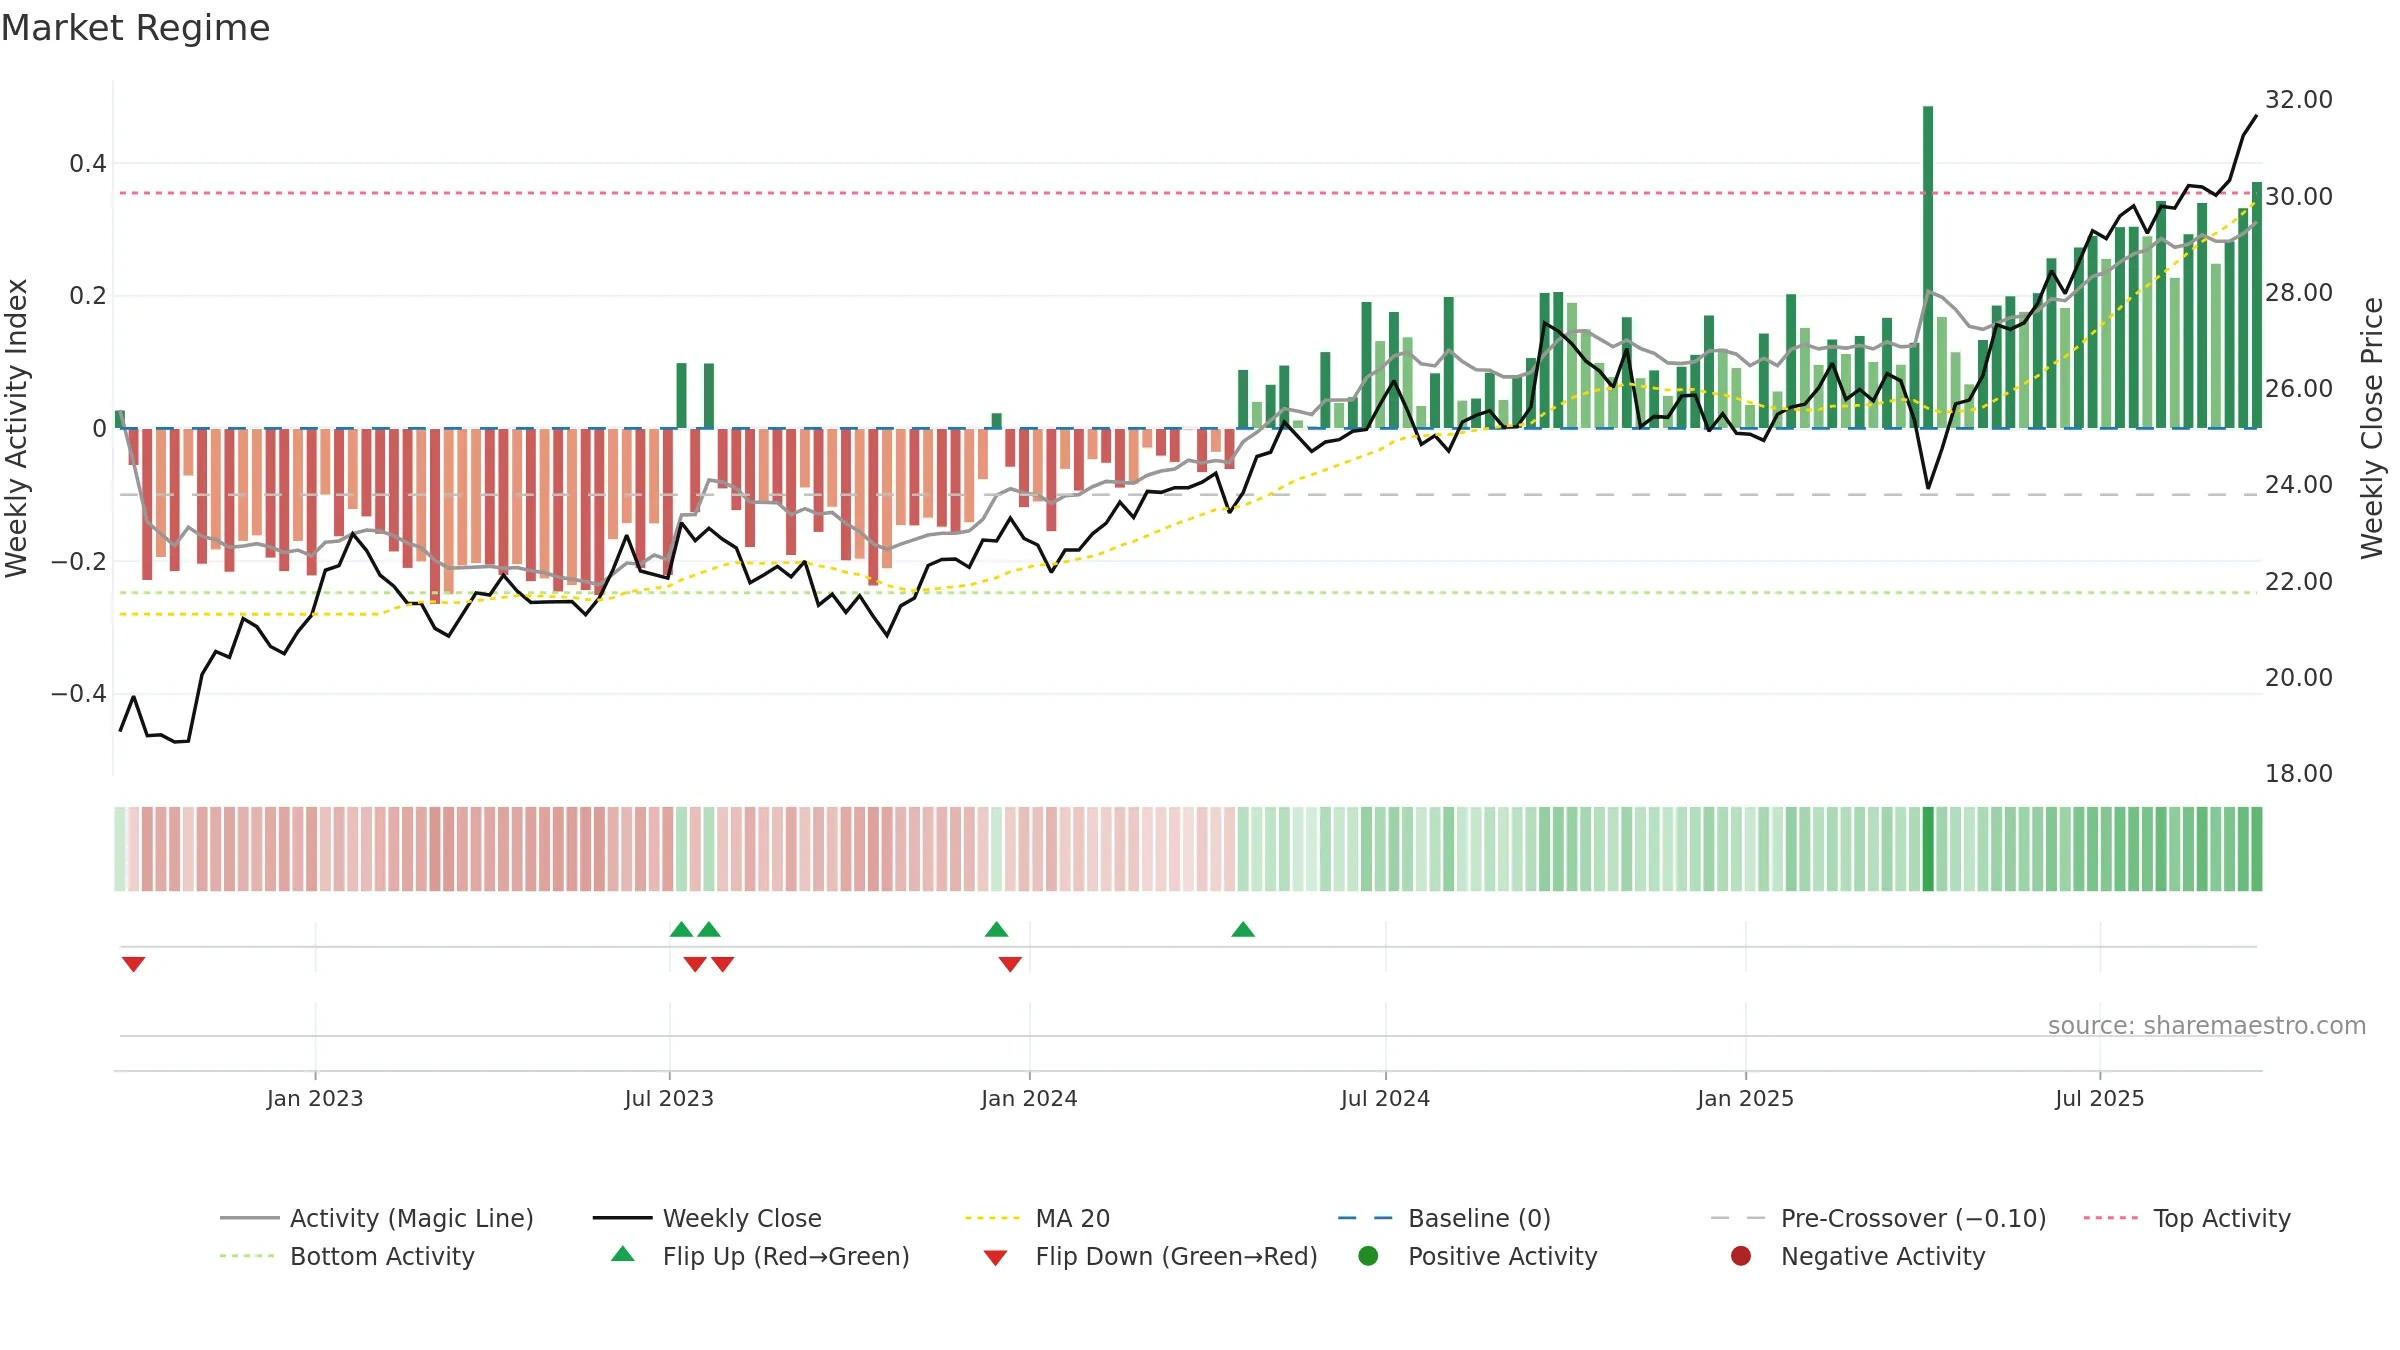Click the Jan 2023 x-axis label
The width and height of the screenshot is (2400, 1350).
(x=315, y=1098)
